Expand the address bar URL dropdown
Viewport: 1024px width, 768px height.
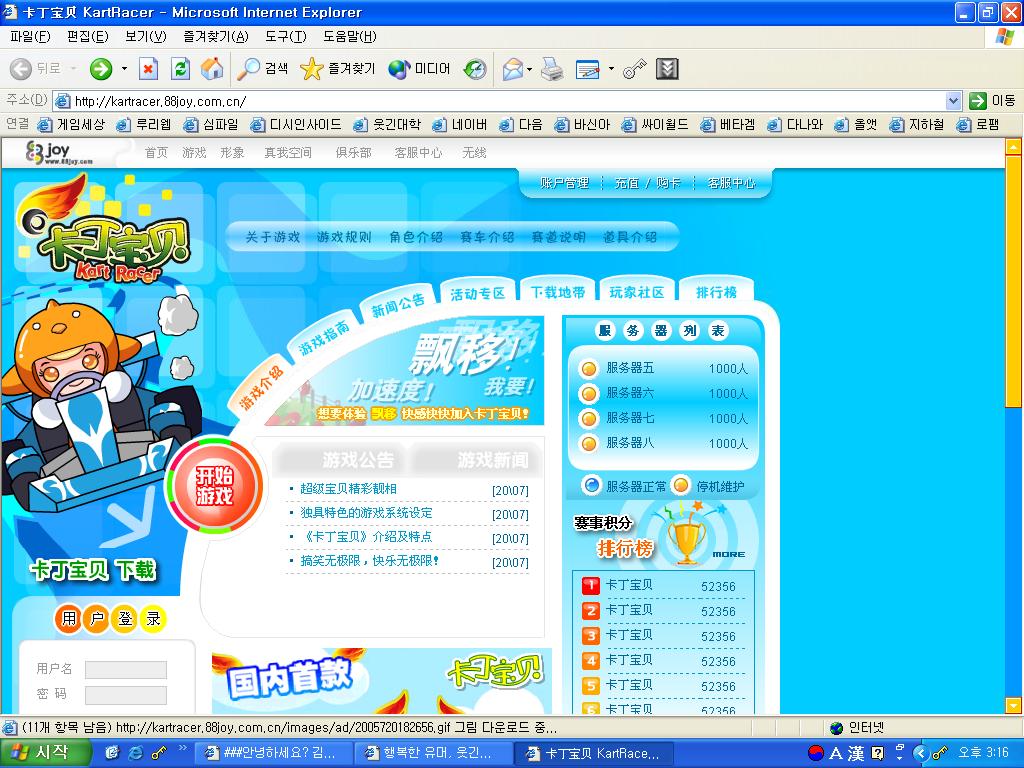tap(953, 101)
